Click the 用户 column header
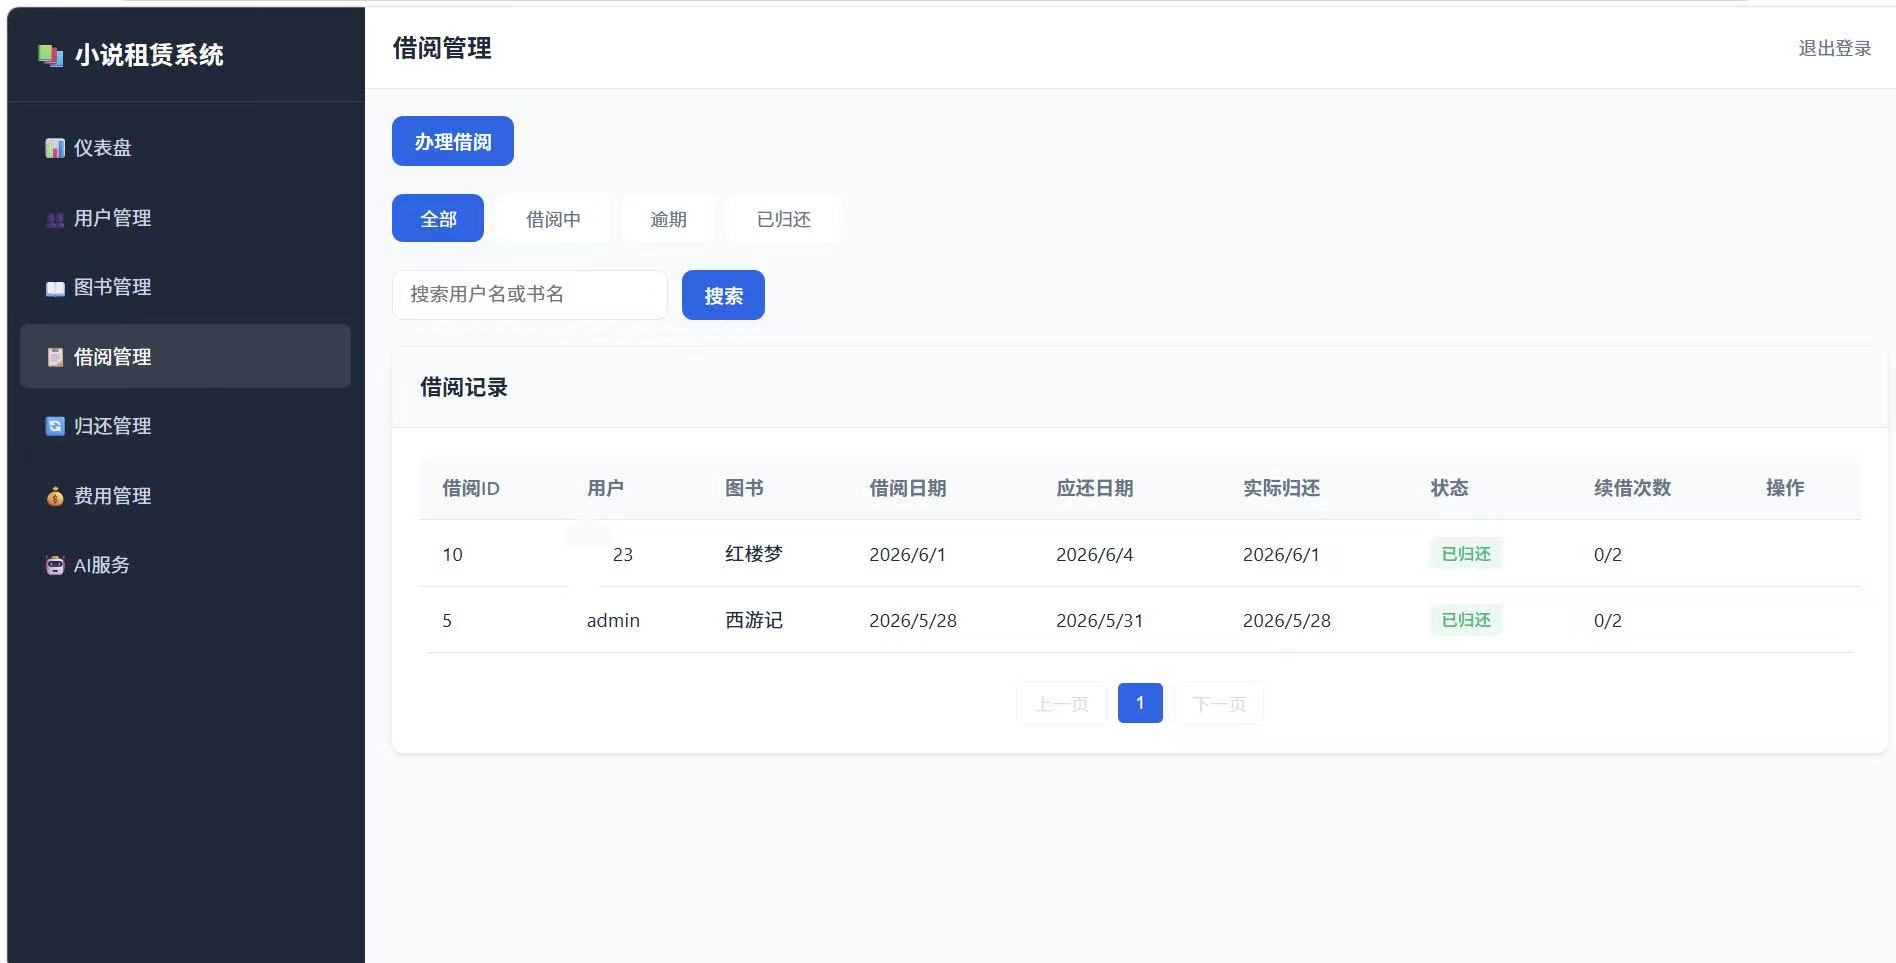Image resolution: width=1896 pixels, height=963 pixels. click(605, 488)
